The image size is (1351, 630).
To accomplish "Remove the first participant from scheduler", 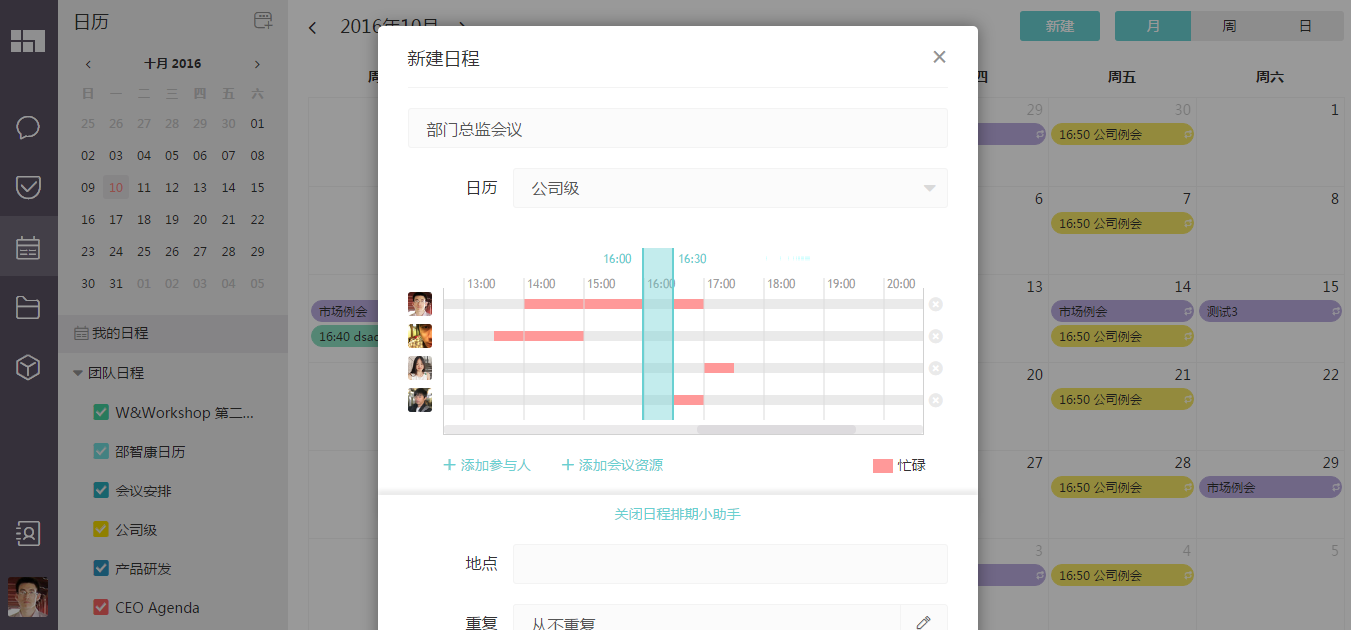I will (935, 304).
